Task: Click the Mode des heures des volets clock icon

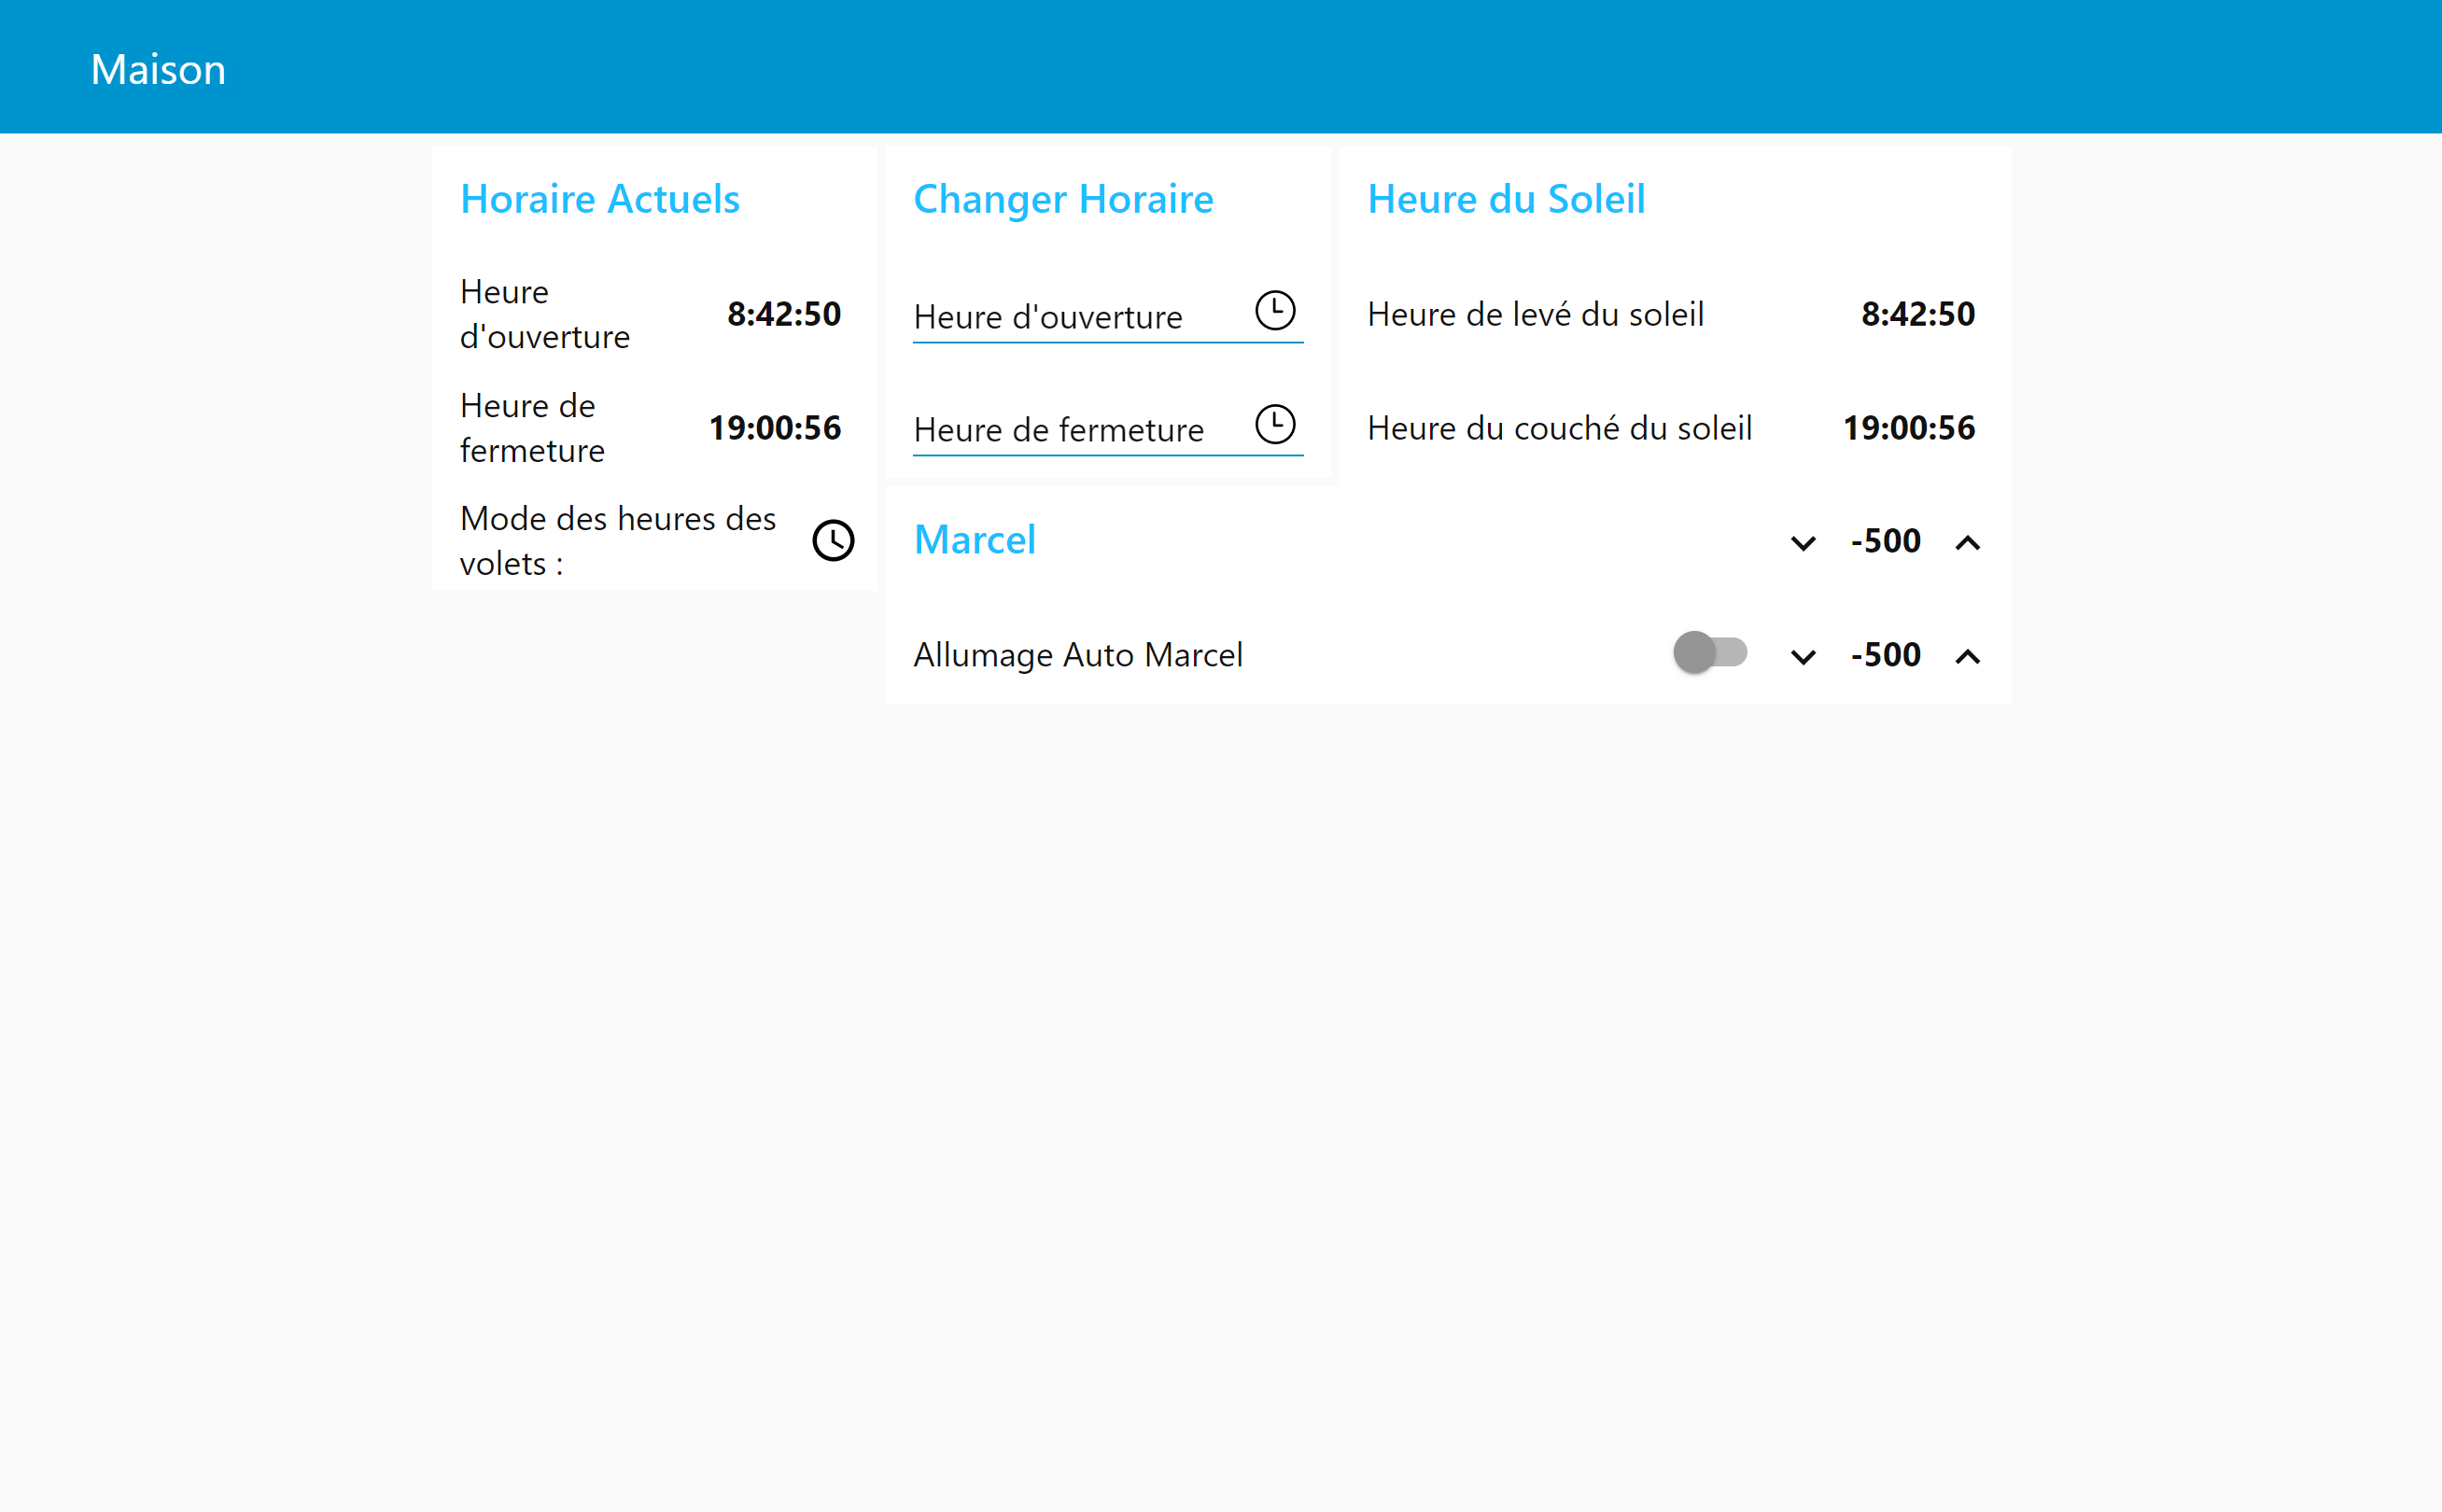Action: click(833, 541)
